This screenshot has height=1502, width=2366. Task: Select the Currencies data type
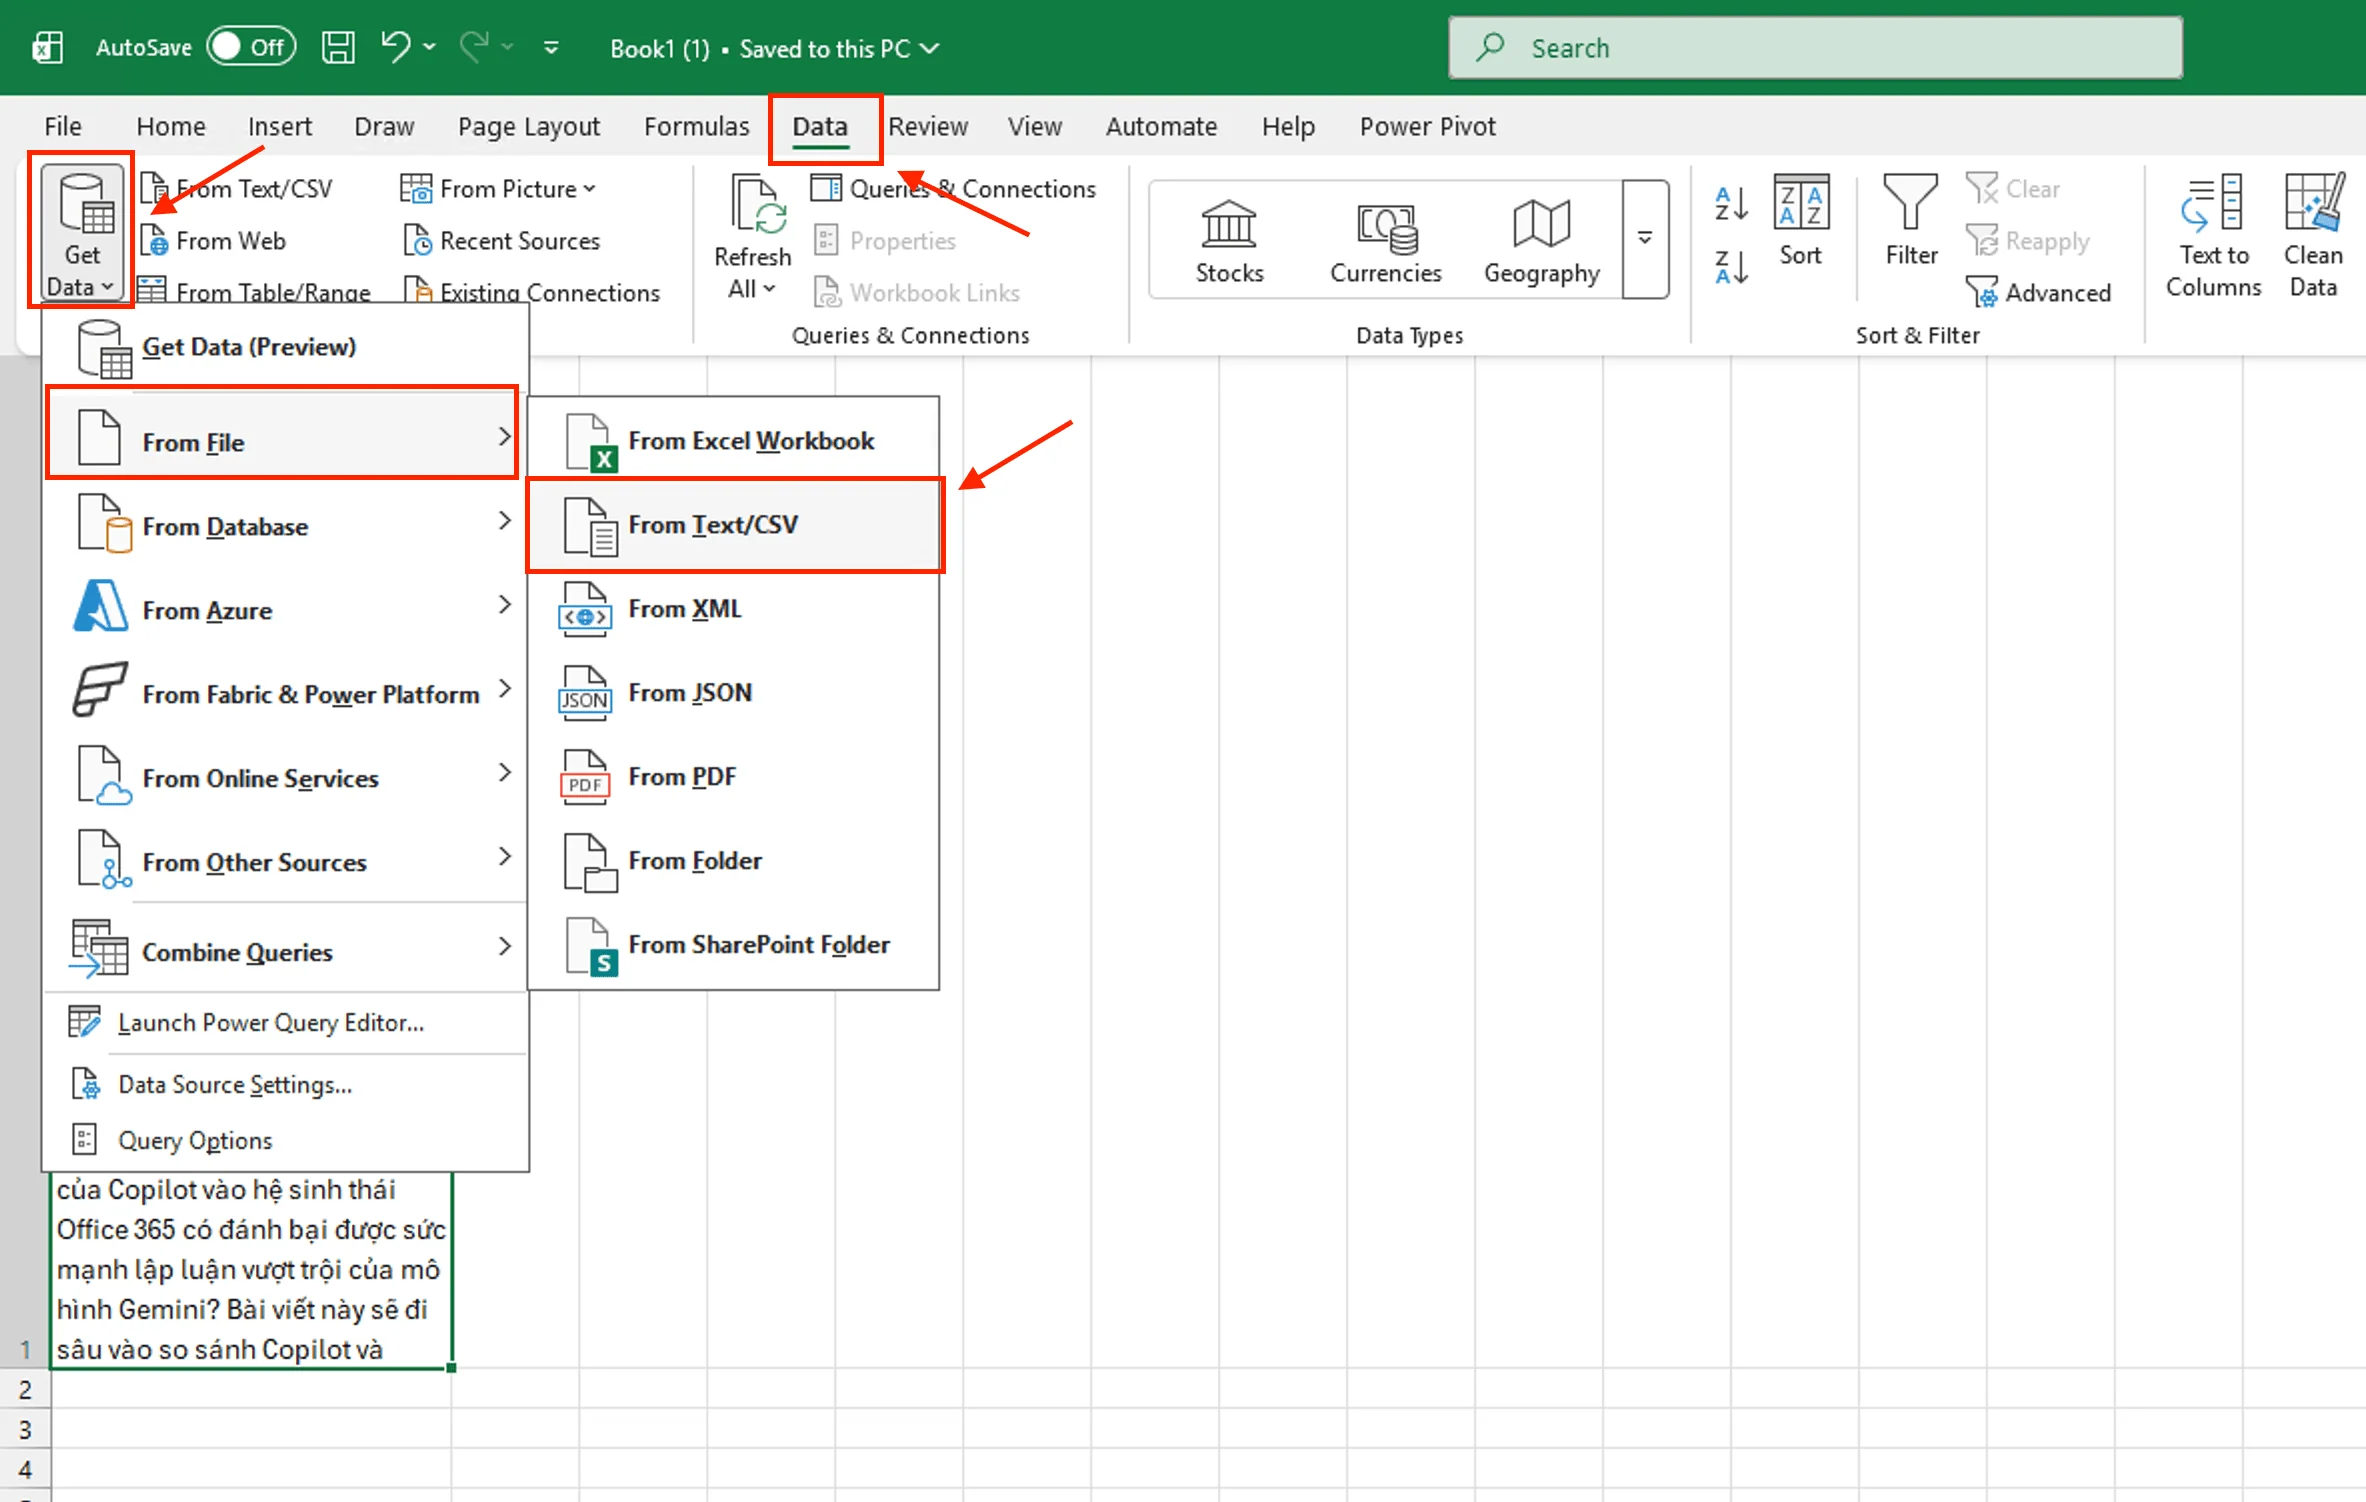(1385, 240)
